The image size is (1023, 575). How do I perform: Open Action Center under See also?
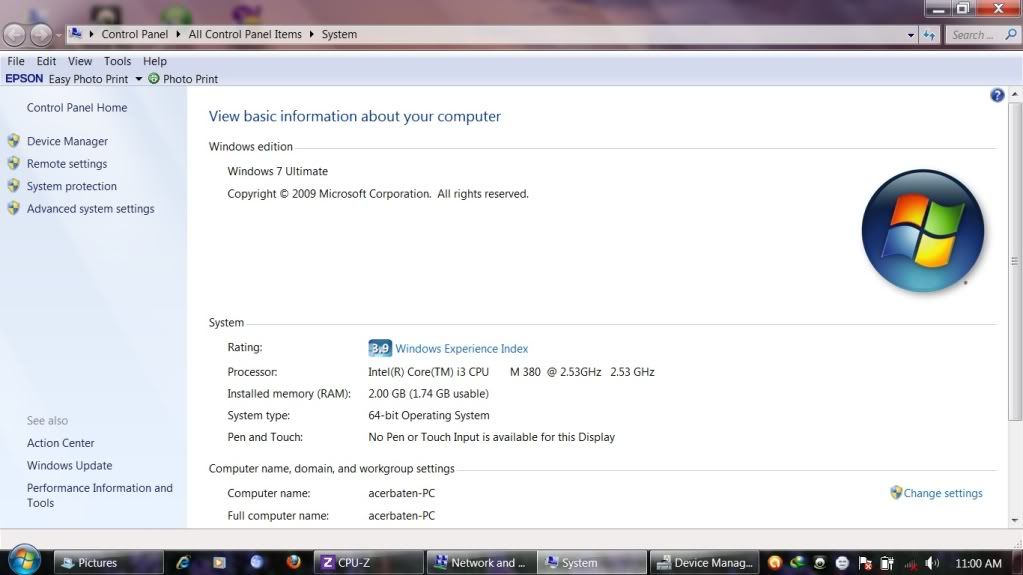(x=61, y=443)
